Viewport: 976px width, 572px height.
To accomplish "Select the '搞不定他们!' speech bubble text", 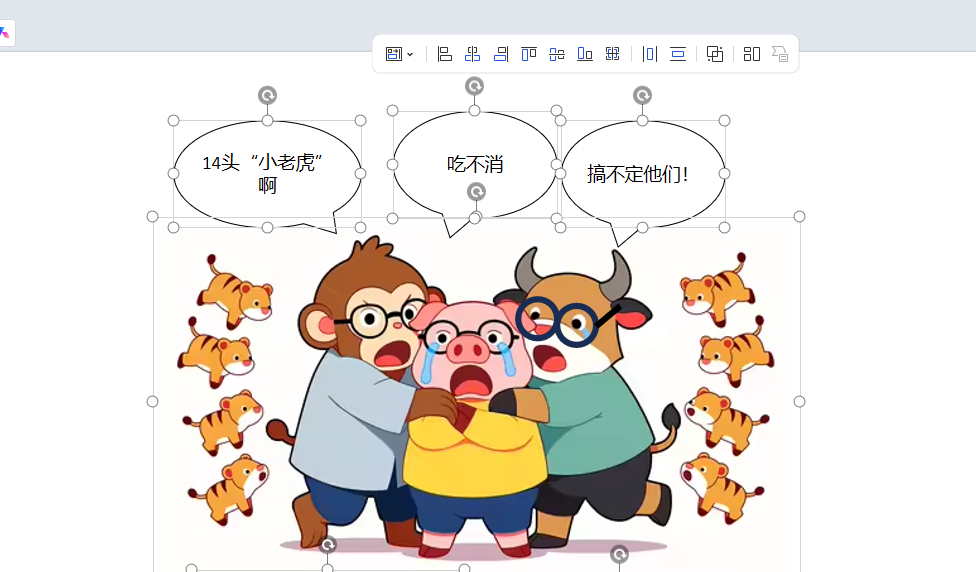I will 638,174.
